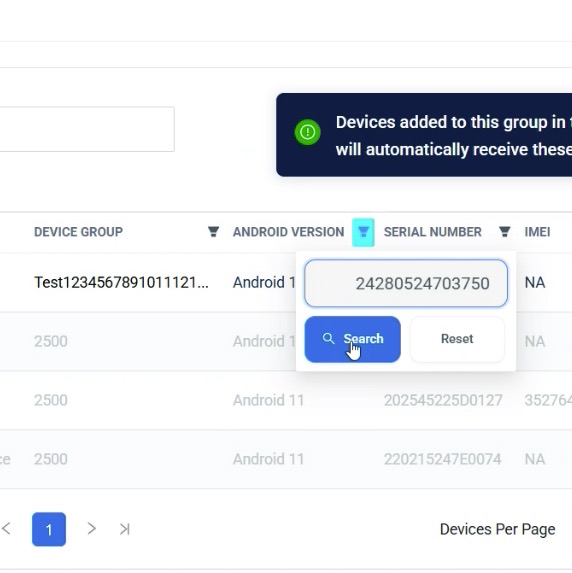Click the green info icon in notification
Image resolution: width=572 pixels, height=573 pixels.
[x=307, y=132]
